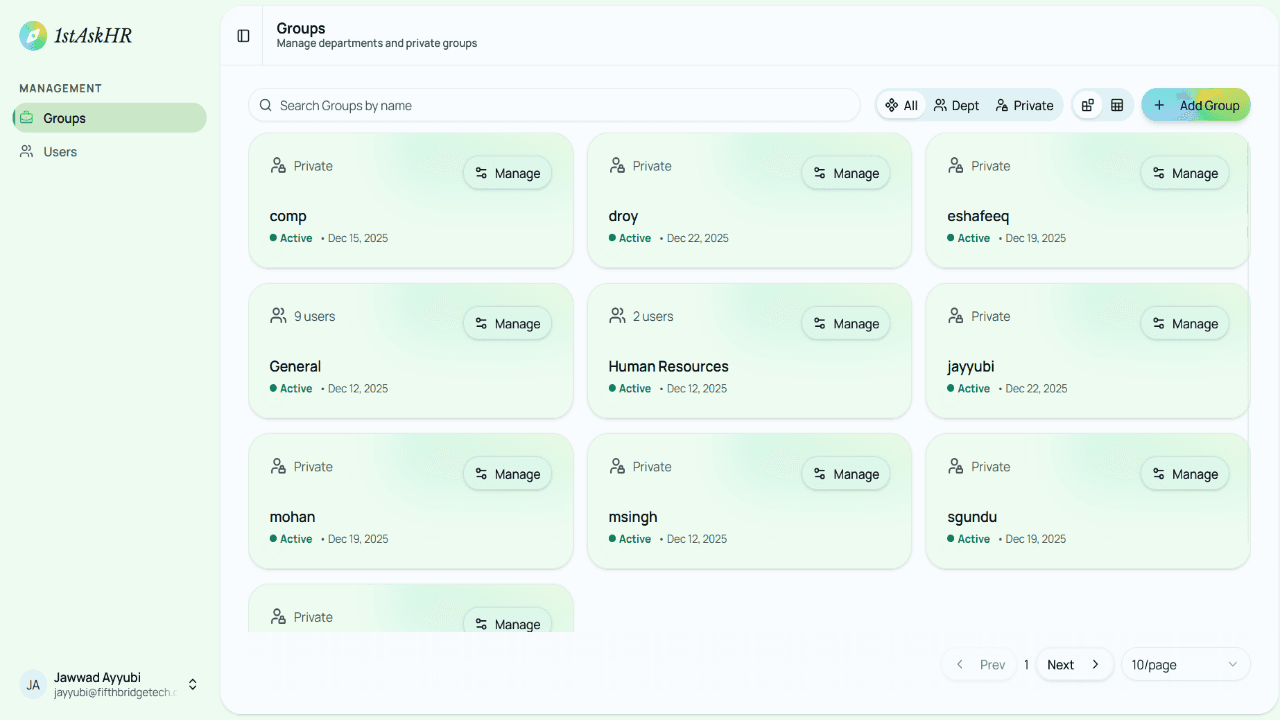This screenshot has width=1280, height=720.
Task: Select the card grid view icon
Action: coord(1086,104)
